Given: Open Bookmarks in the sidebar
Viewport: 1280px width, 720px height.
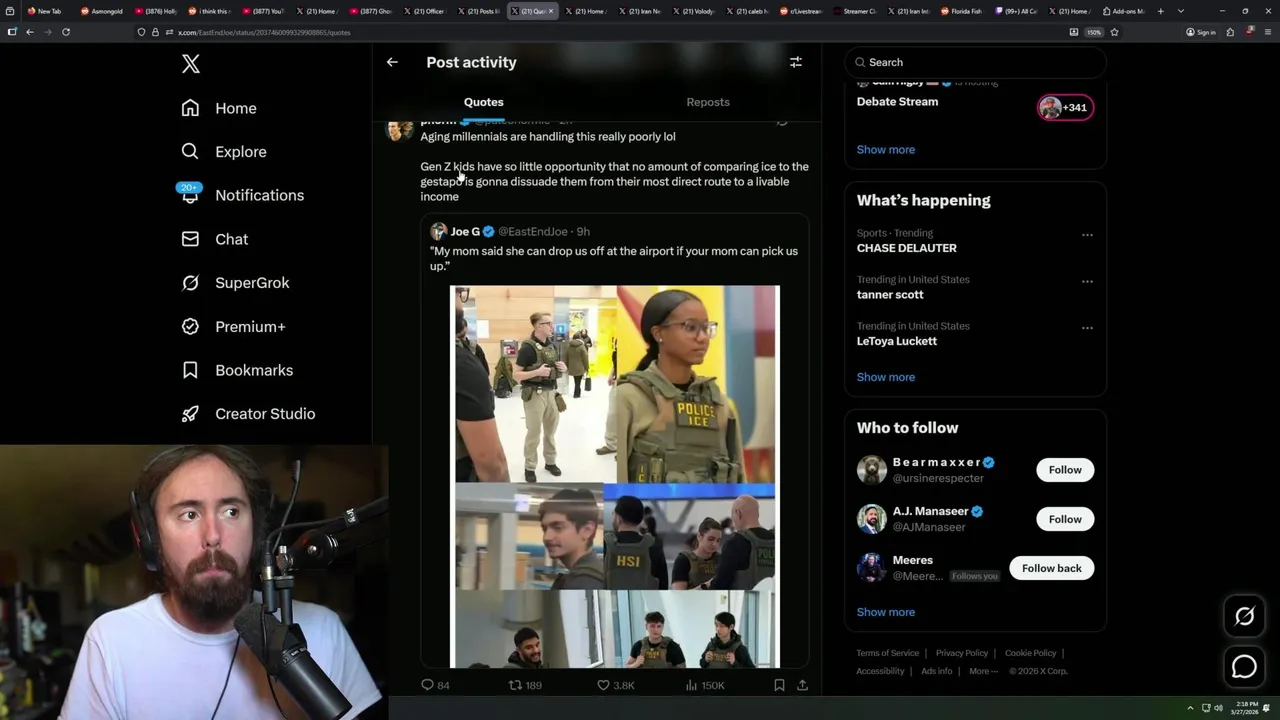Looking at the screenshot, I should tap(237, 370).
